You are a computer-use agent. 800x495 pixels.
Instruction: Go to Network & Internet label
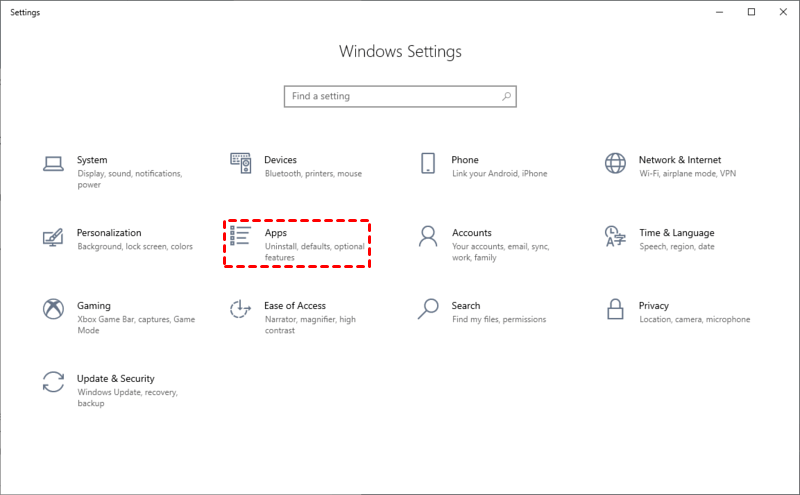click(x=680, y=160)
